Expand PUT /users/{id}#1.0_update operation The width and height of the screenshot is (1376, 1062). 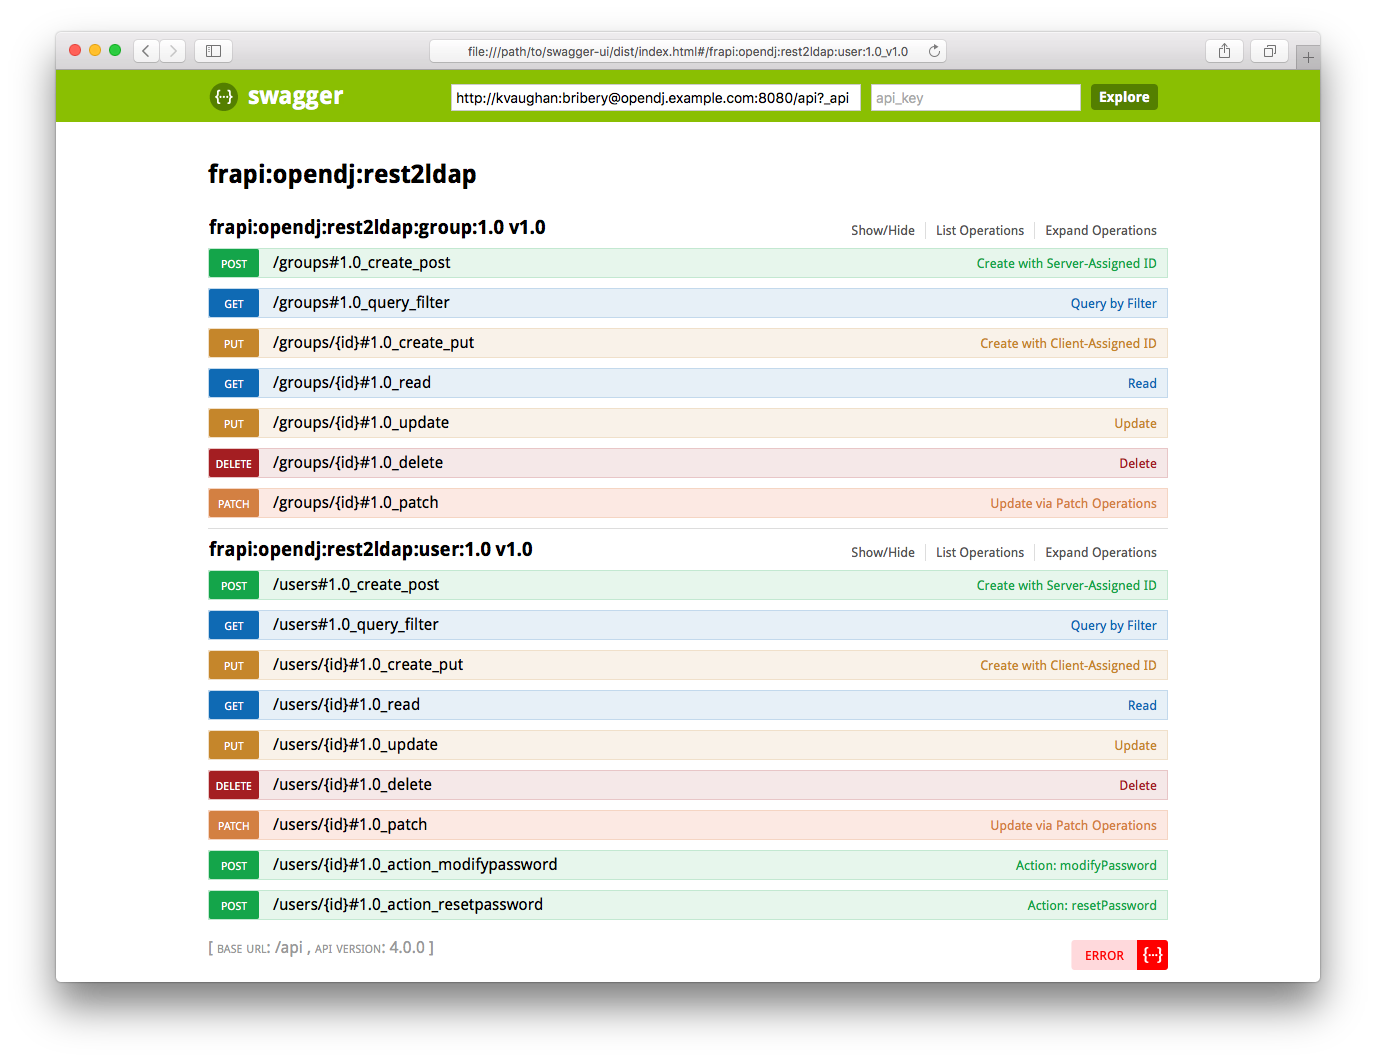[x=688, y=745]
